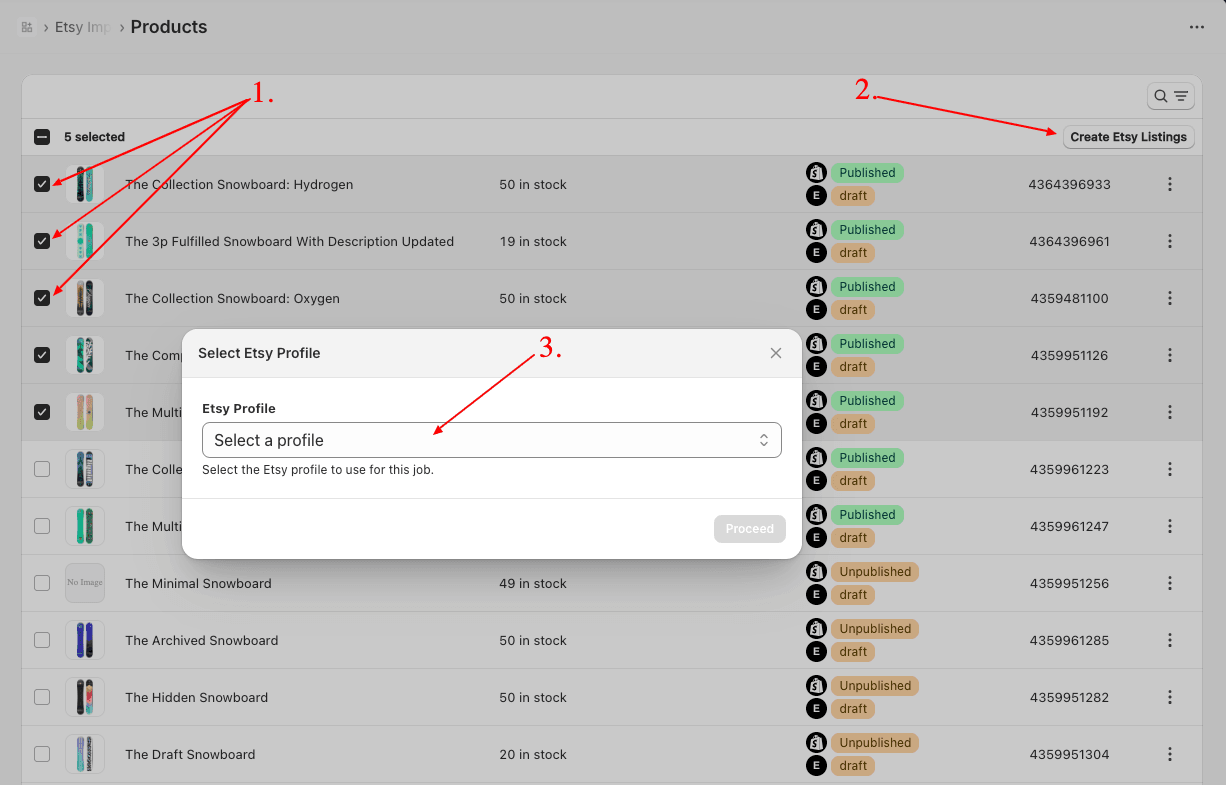This screenshot has height=785, width=1226.
Task: Uncheck The Collection Snowboard: Hydrogen checkbox
Action: click(x=42, y=184)
